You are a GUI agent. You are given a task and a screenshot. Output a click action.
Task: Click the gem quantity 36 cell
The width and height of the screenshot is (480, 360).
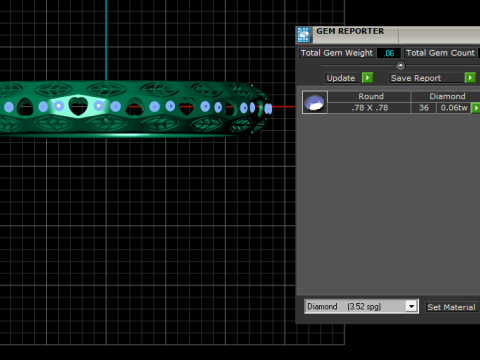click(x=424, y=108)
